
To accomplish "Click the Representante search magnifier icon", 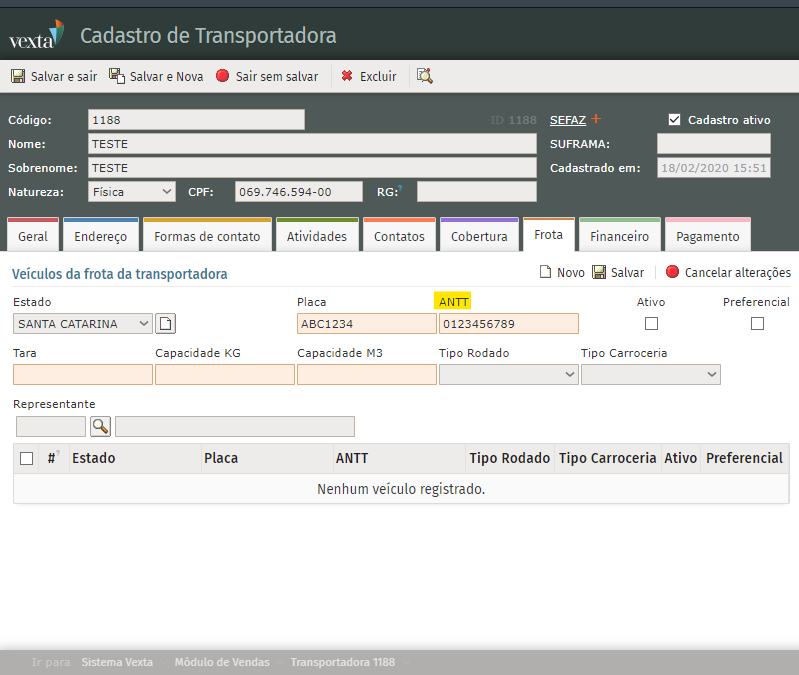I will [101, 426].
